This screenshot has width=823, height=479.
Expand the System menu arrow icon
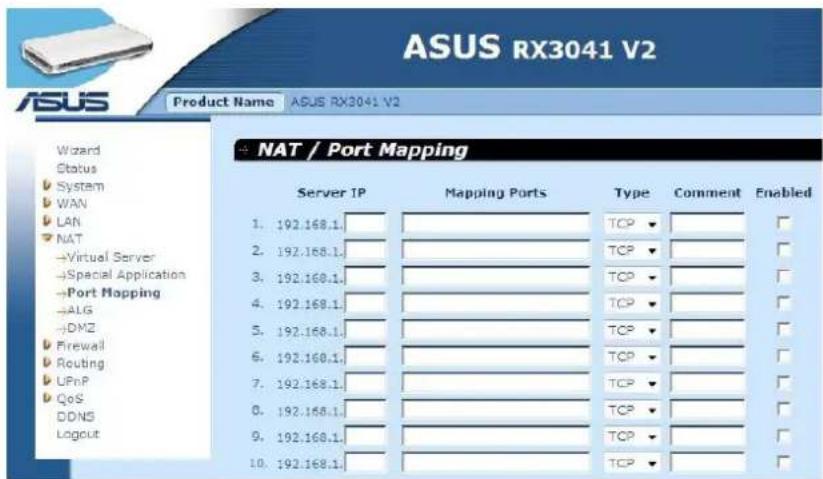[47, 185]
